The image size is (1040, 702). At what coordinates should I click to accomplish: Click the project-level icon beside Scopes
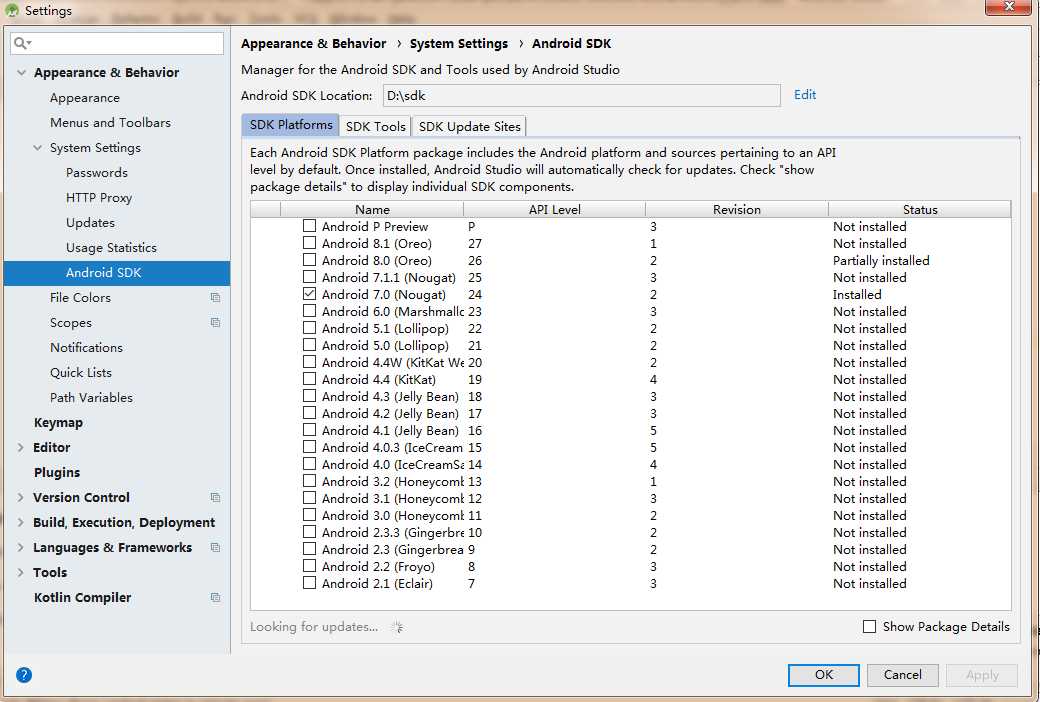tap(216, 322)
